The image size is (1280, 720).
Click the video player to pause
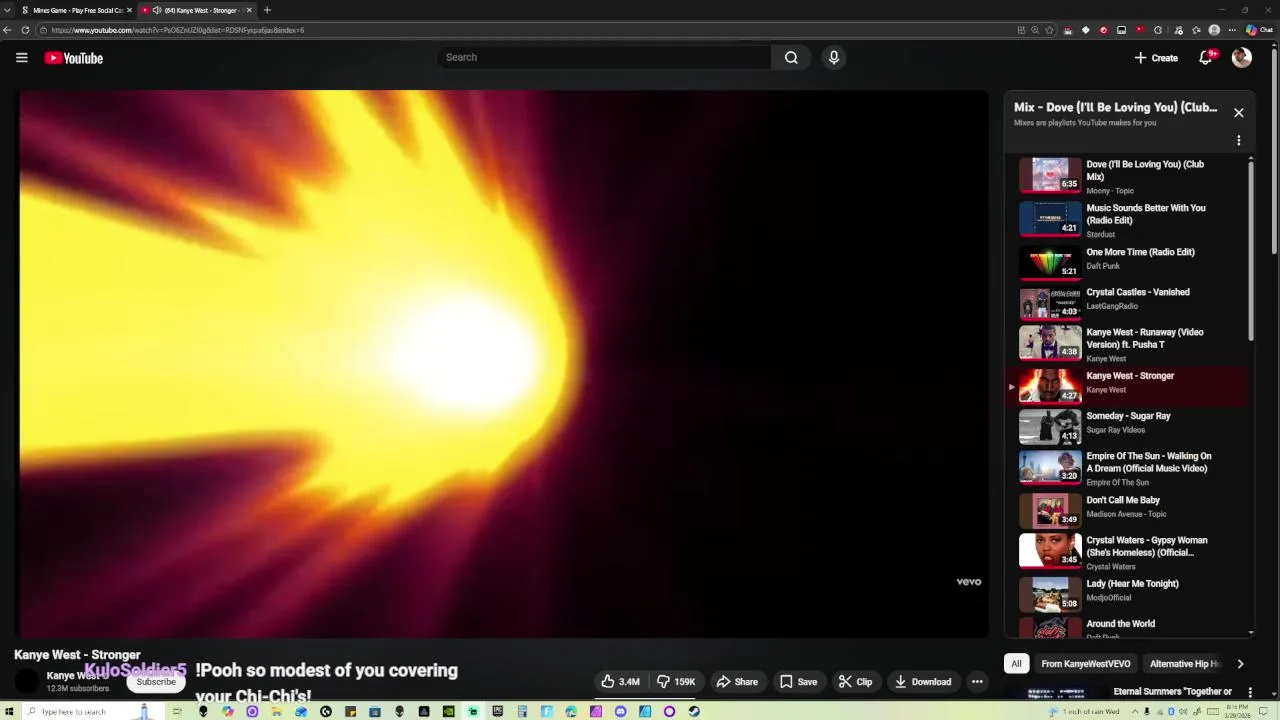click(x=504, y=364)
